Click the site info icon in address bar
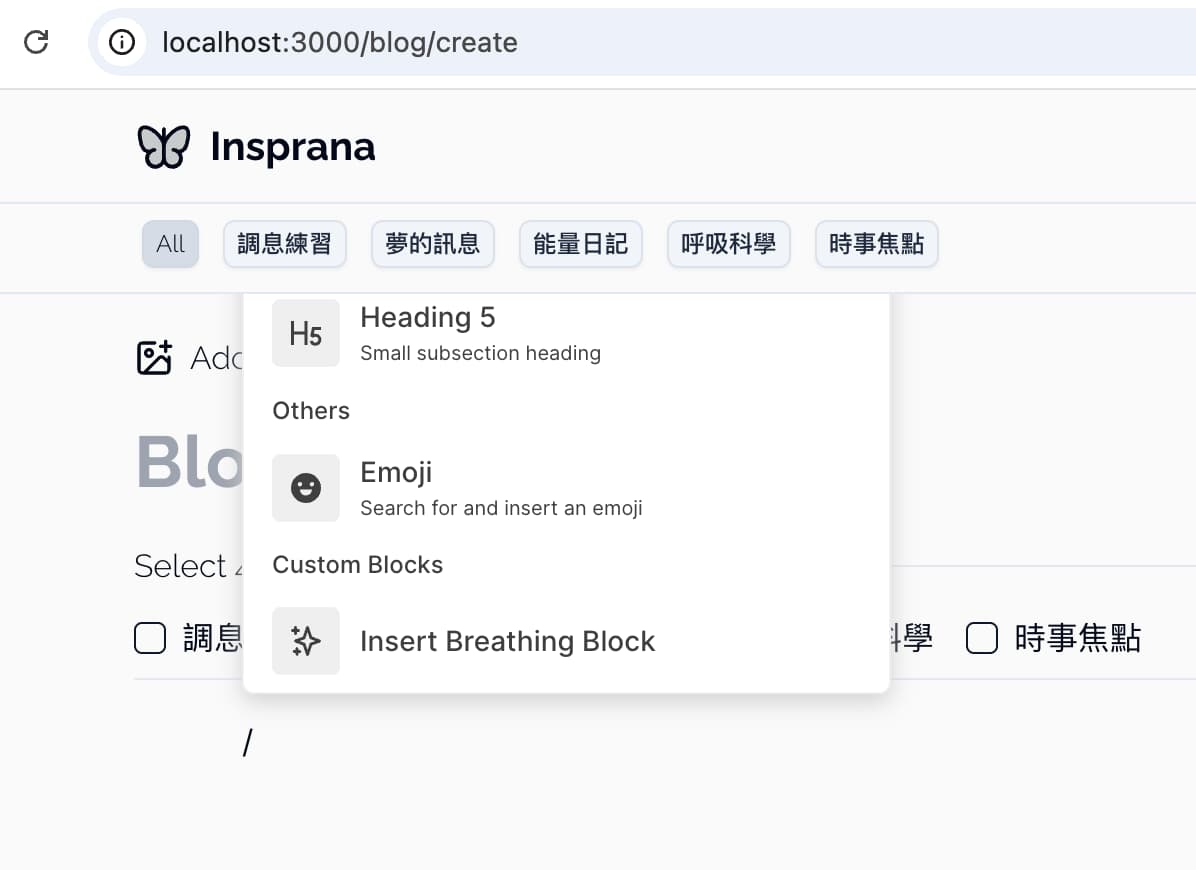Screen dimensions: 1196x870 click(122, 42)
